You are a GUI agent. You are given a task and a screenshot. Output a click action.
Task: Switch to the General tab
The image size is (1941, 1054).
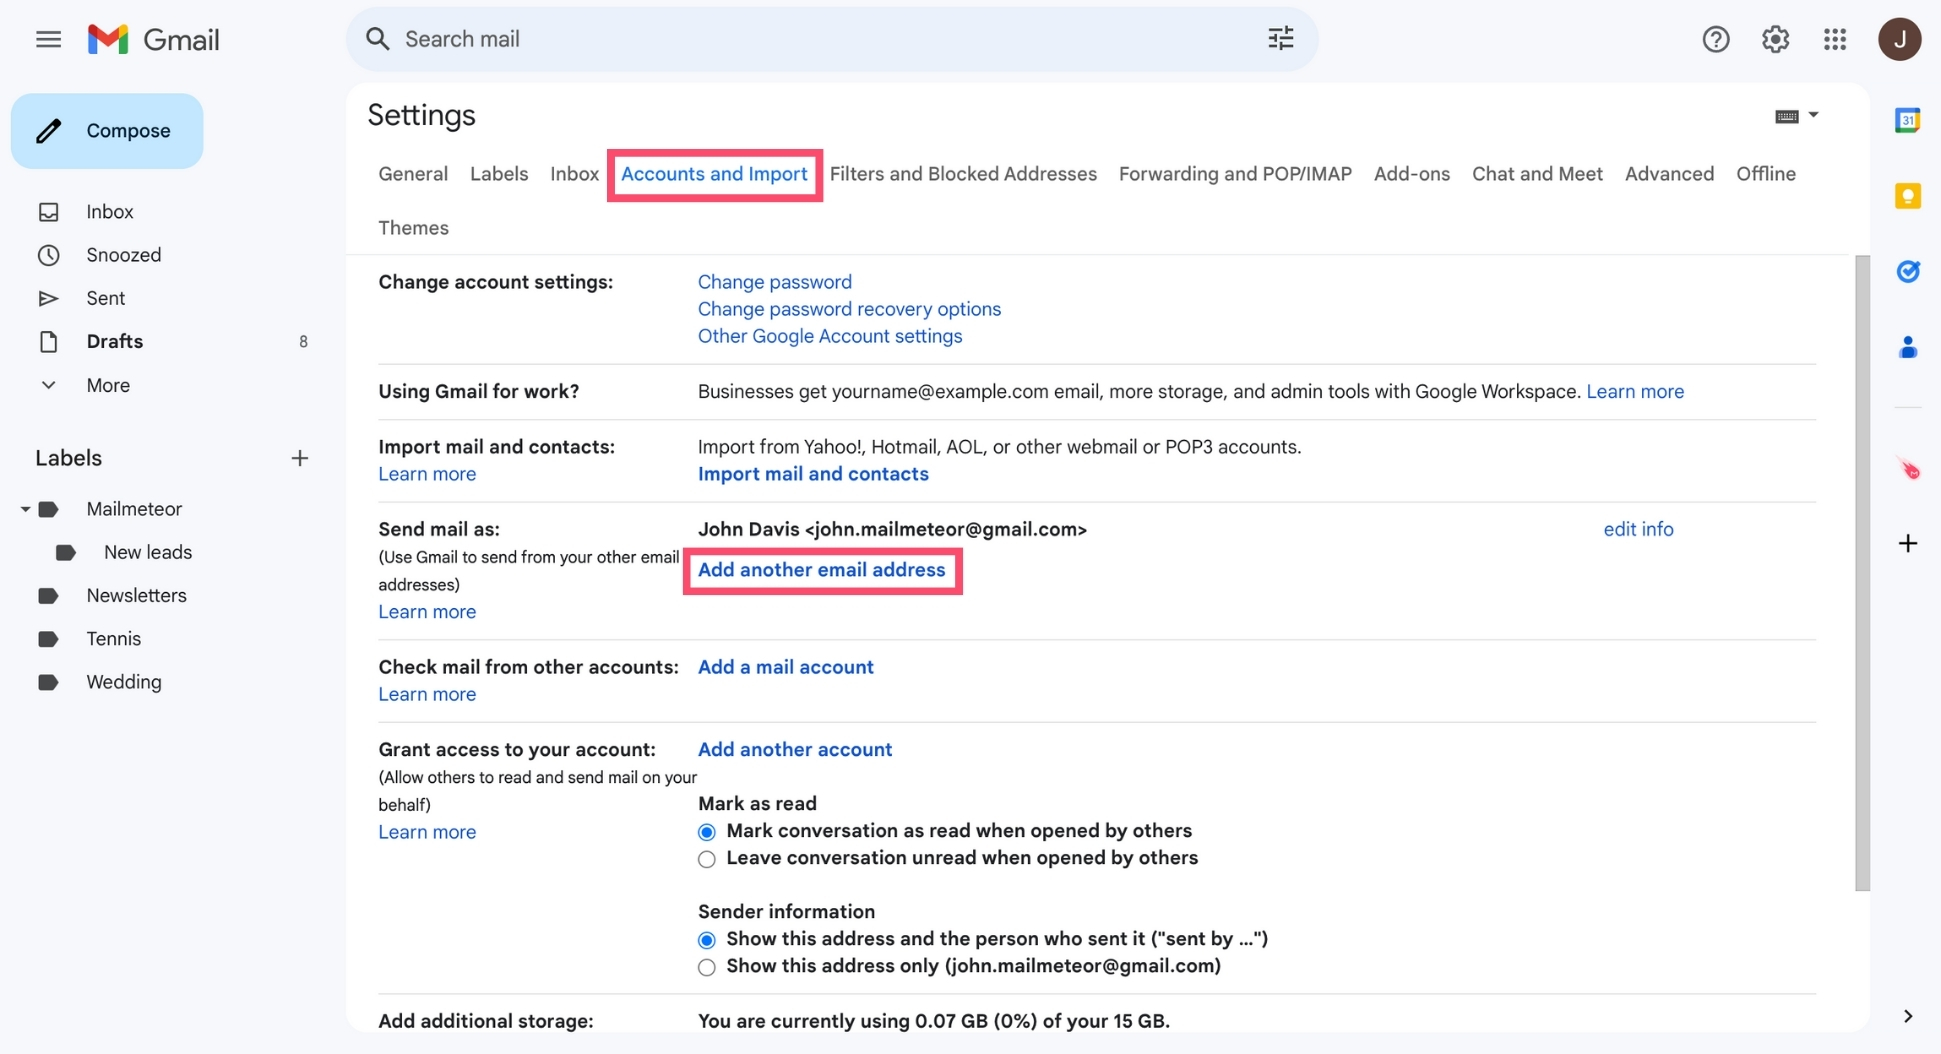coord(412,174)
